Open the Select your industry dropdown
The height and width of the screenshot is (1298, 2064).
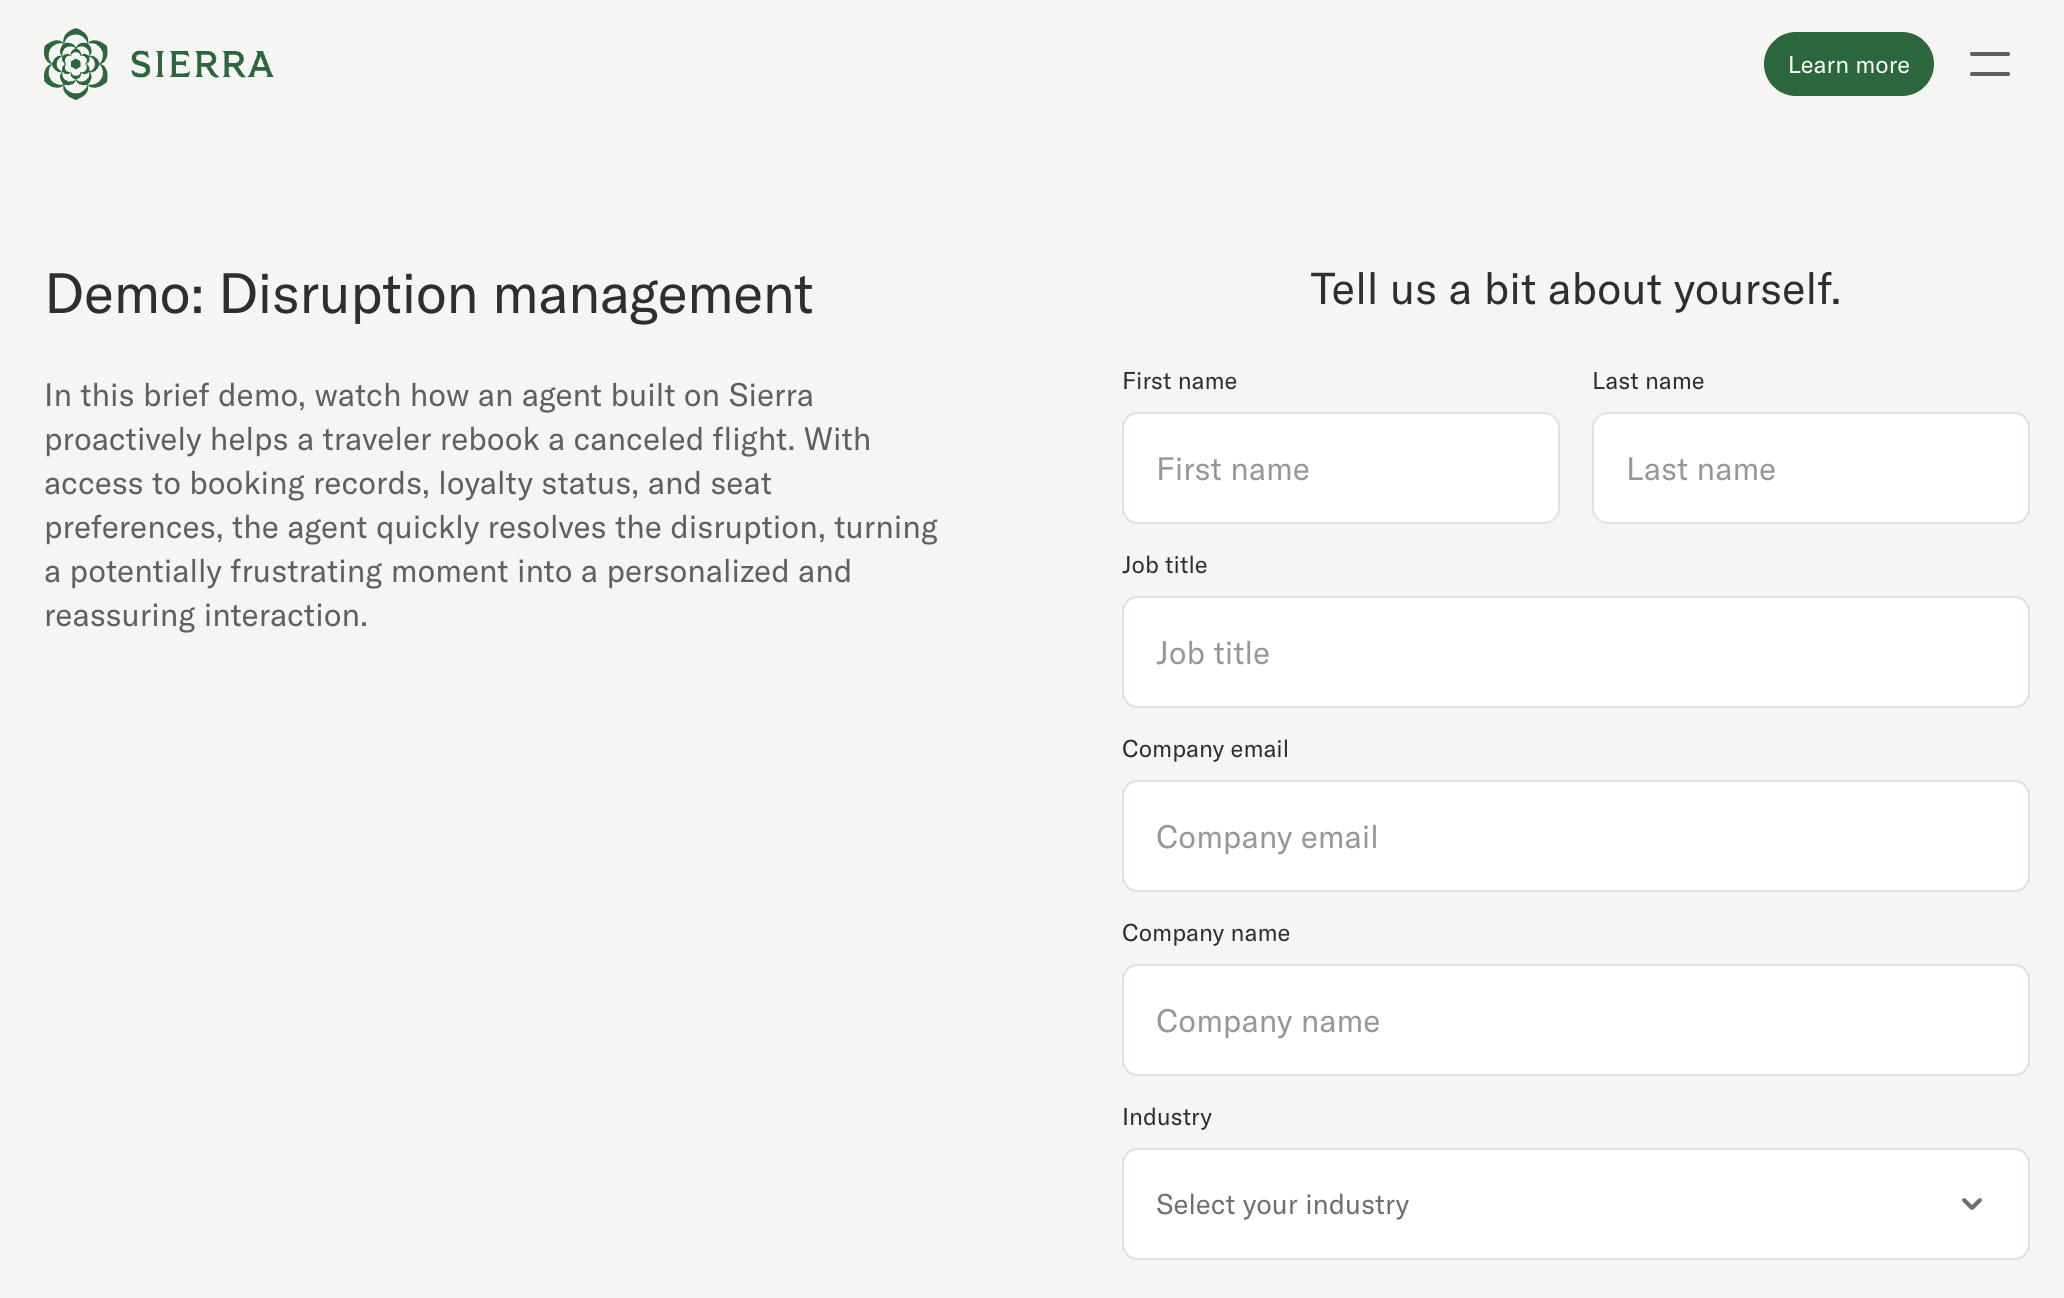click(1575, 1204)
